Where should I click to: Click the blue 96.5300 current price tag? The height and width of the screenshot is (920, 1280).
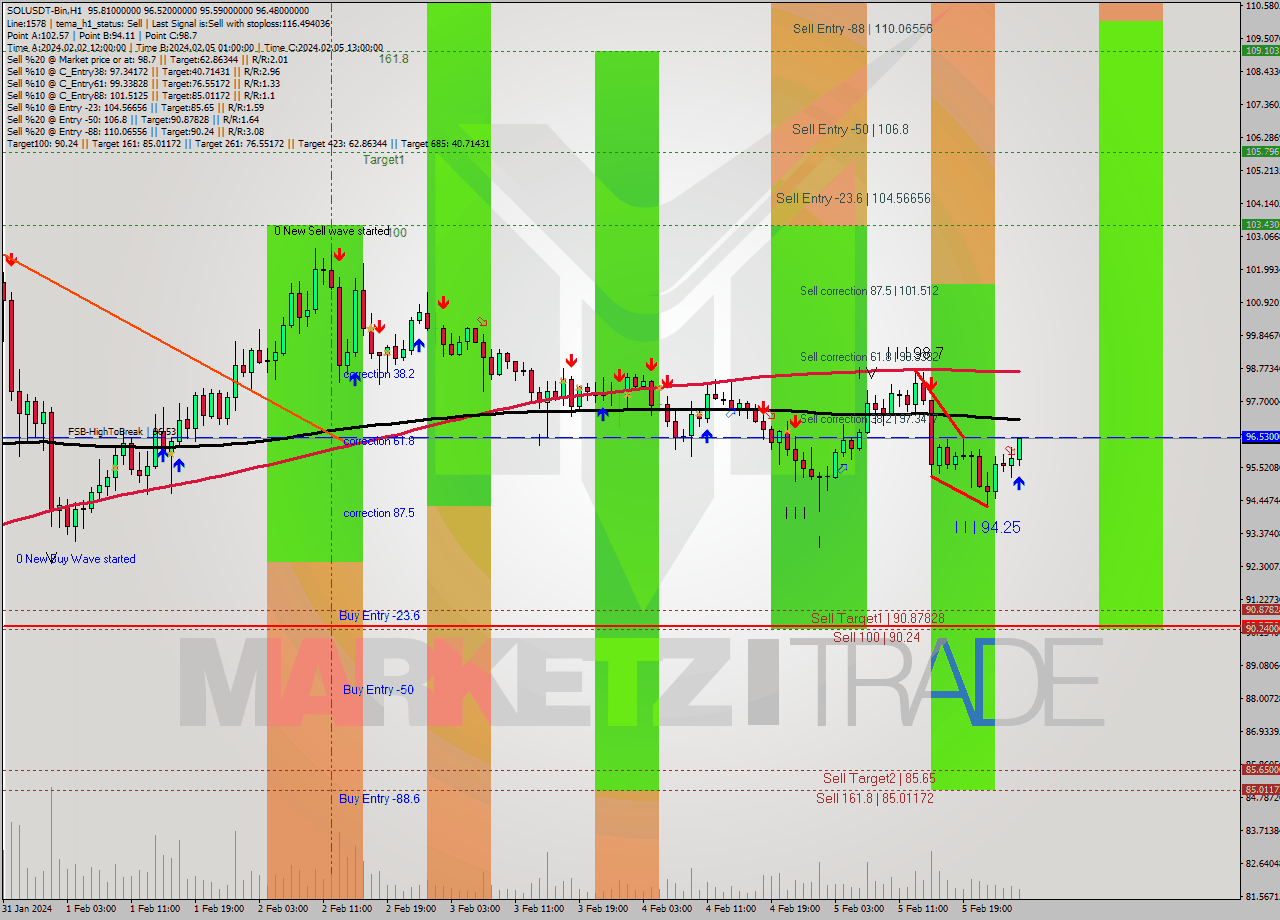click(x=1260, y=437)
